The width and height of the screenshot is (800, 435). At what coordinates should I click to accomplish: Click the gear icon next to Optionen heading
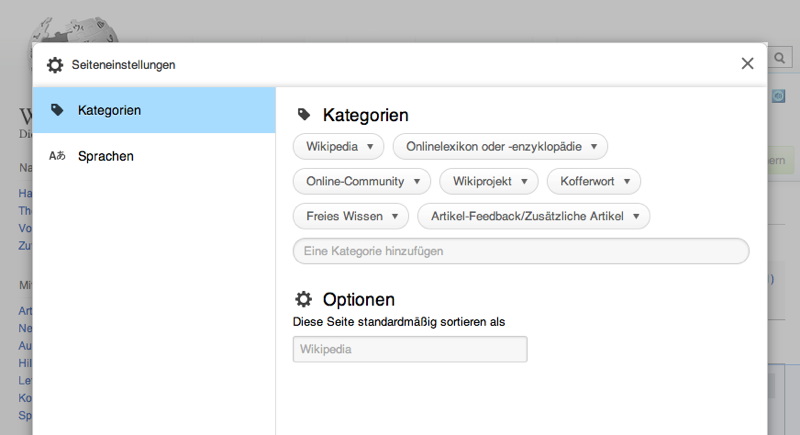point(304,299)
